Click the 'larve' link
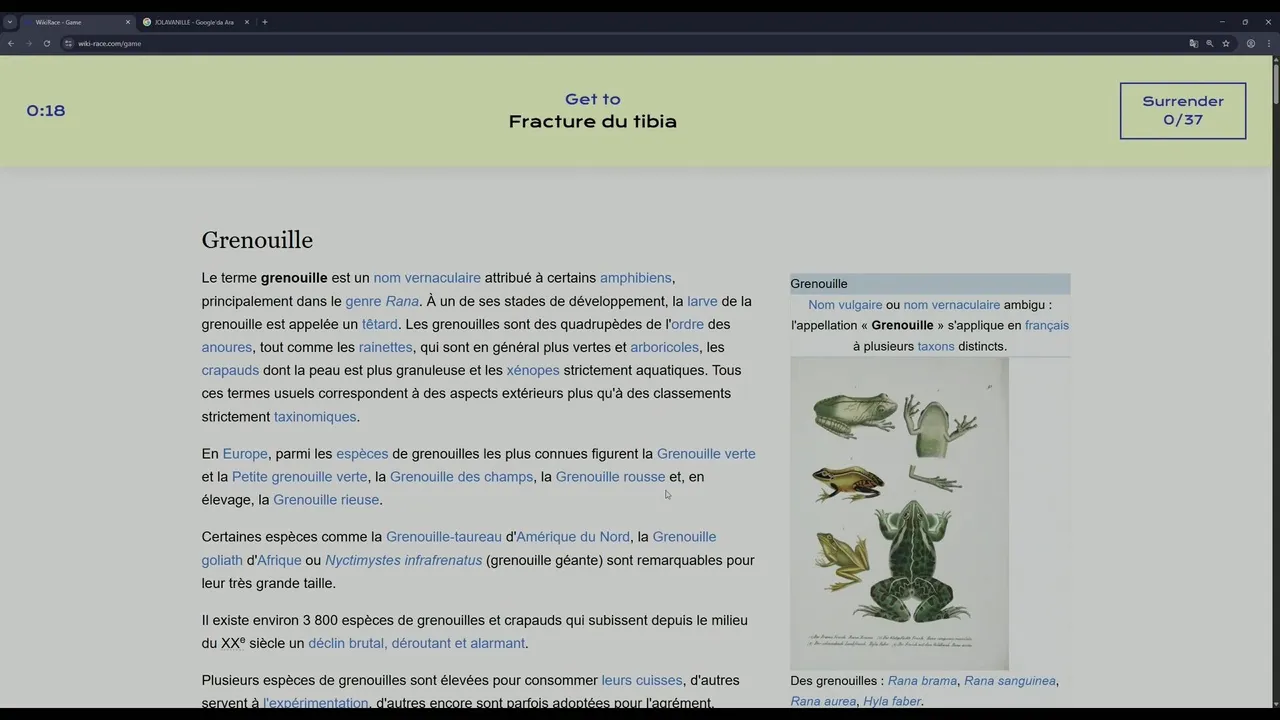Image resolution: width=1280 pixels, height=720 pixels. [702, 301]
